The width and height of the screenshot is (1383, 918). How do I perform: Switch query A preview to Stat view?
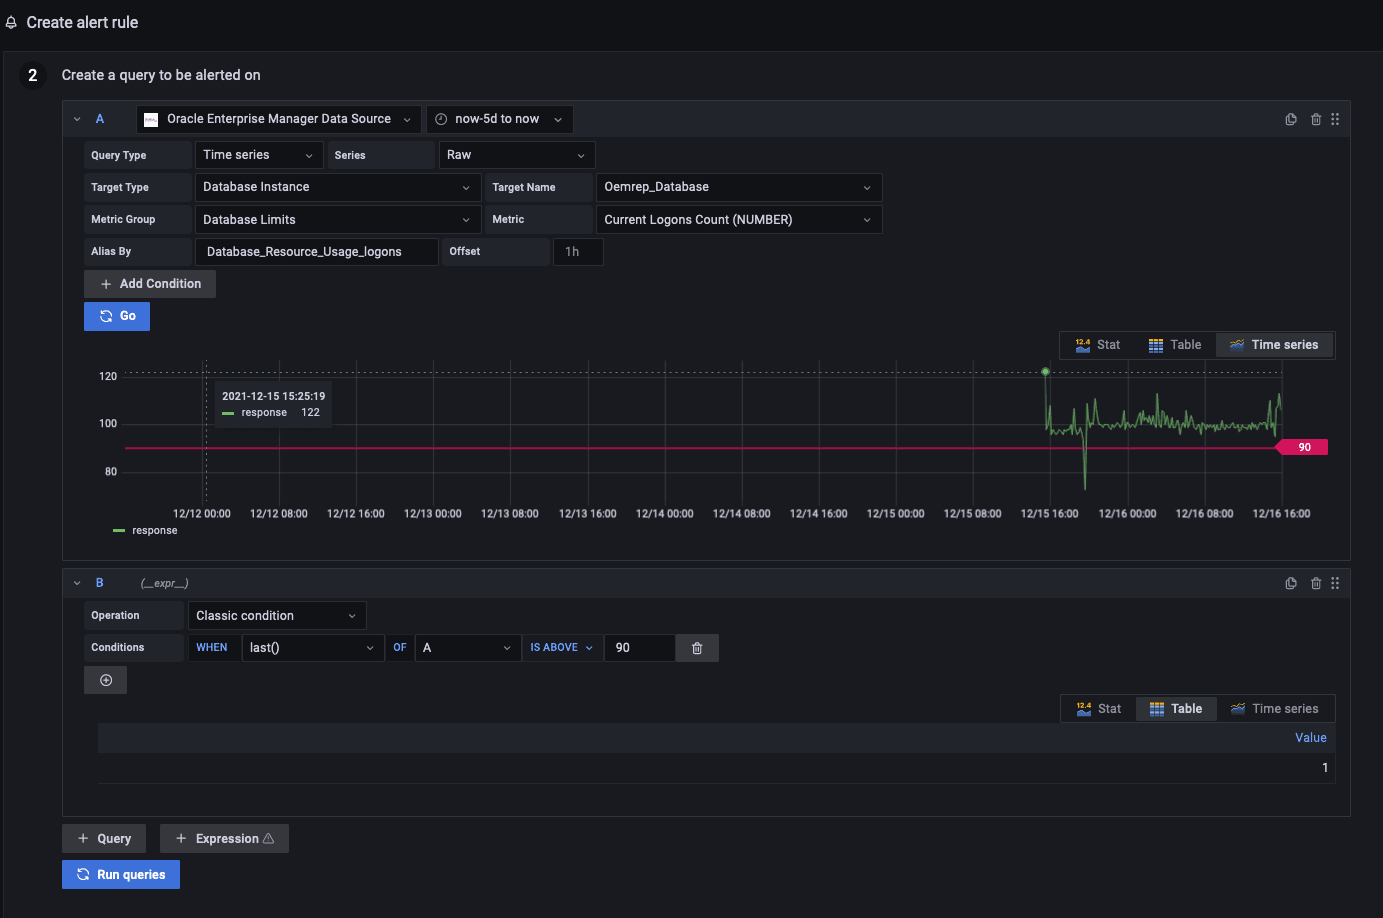point(1097,344)
